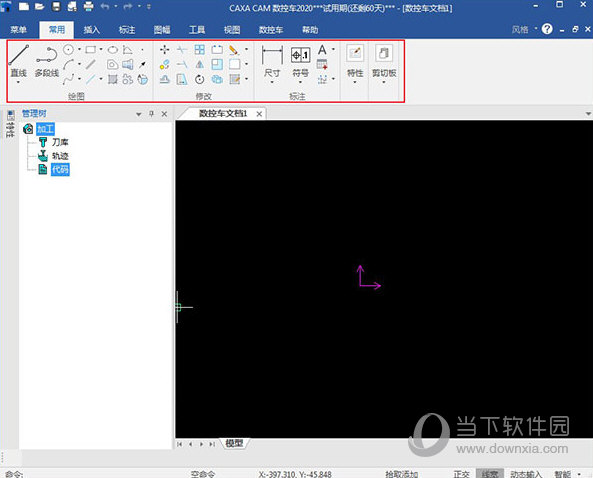Choose the circle drawing tool
Image resolution: width=593 pixels, height=478 pixels.
tap(68, 50)
